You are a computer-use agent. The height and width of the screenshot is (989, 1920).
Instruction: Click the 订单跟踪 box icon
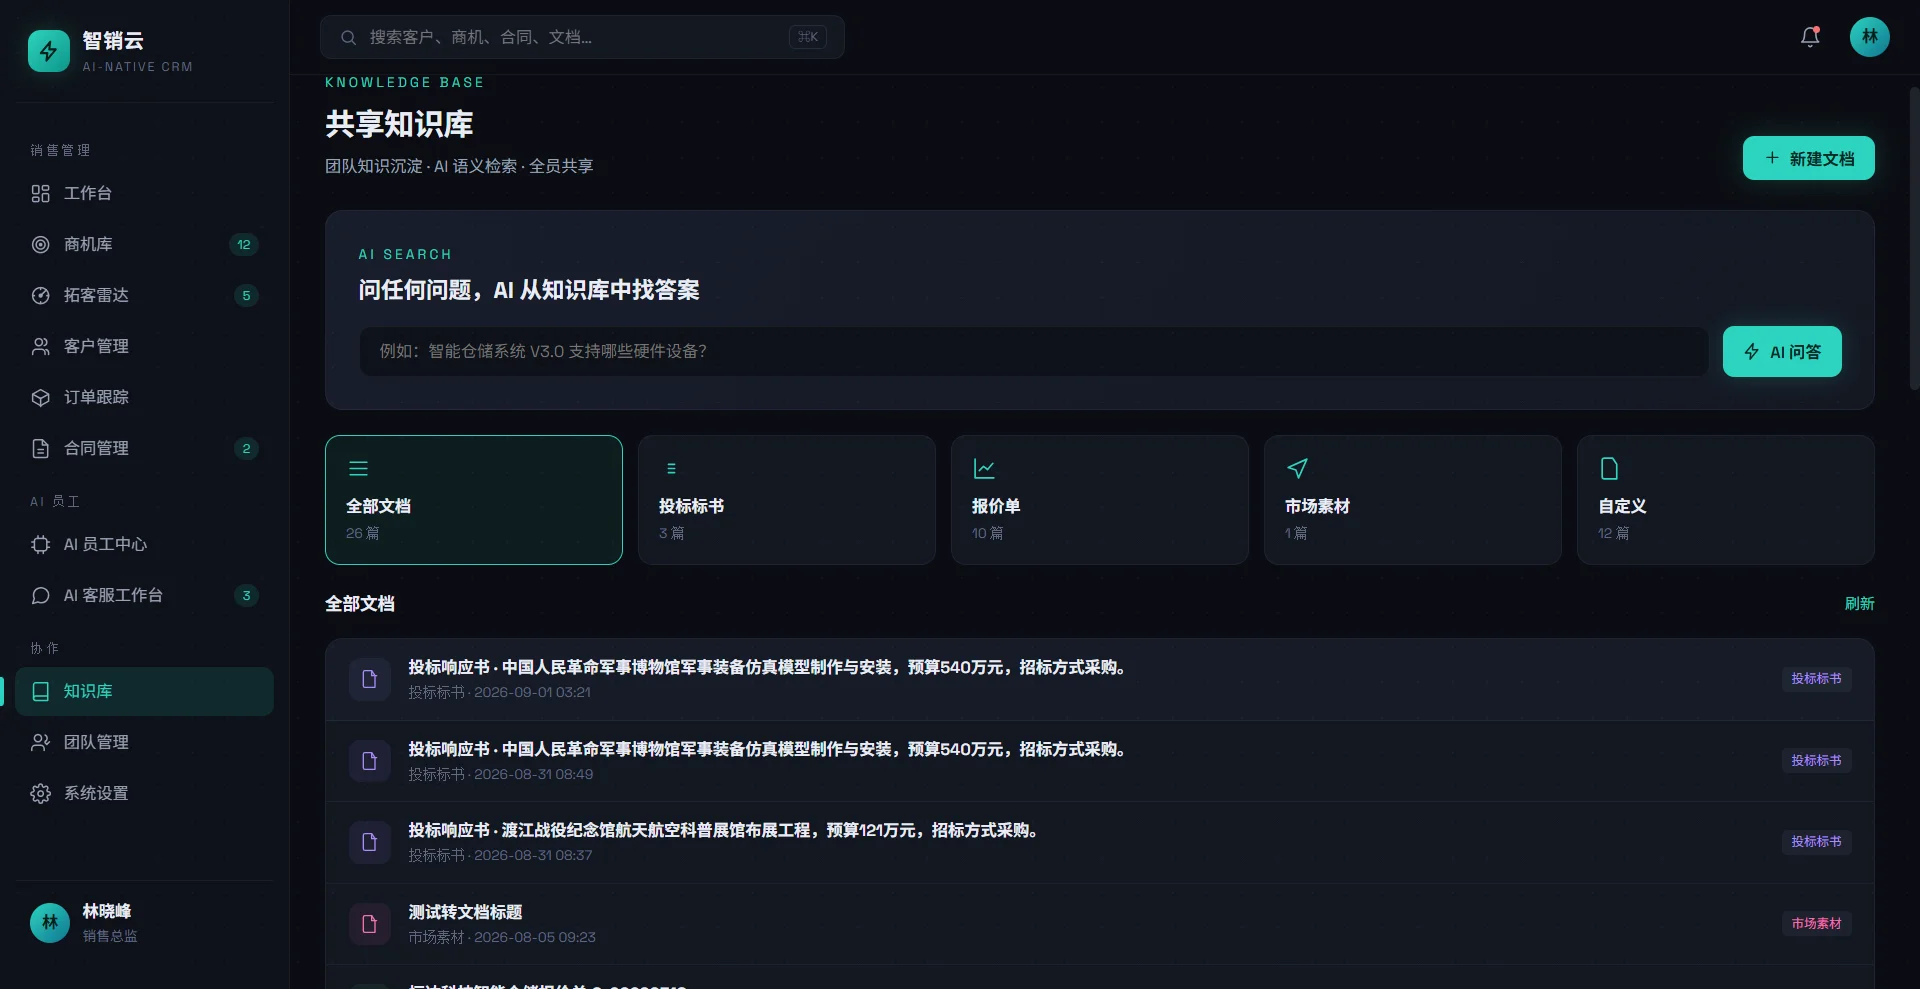[x=40, y=397]
